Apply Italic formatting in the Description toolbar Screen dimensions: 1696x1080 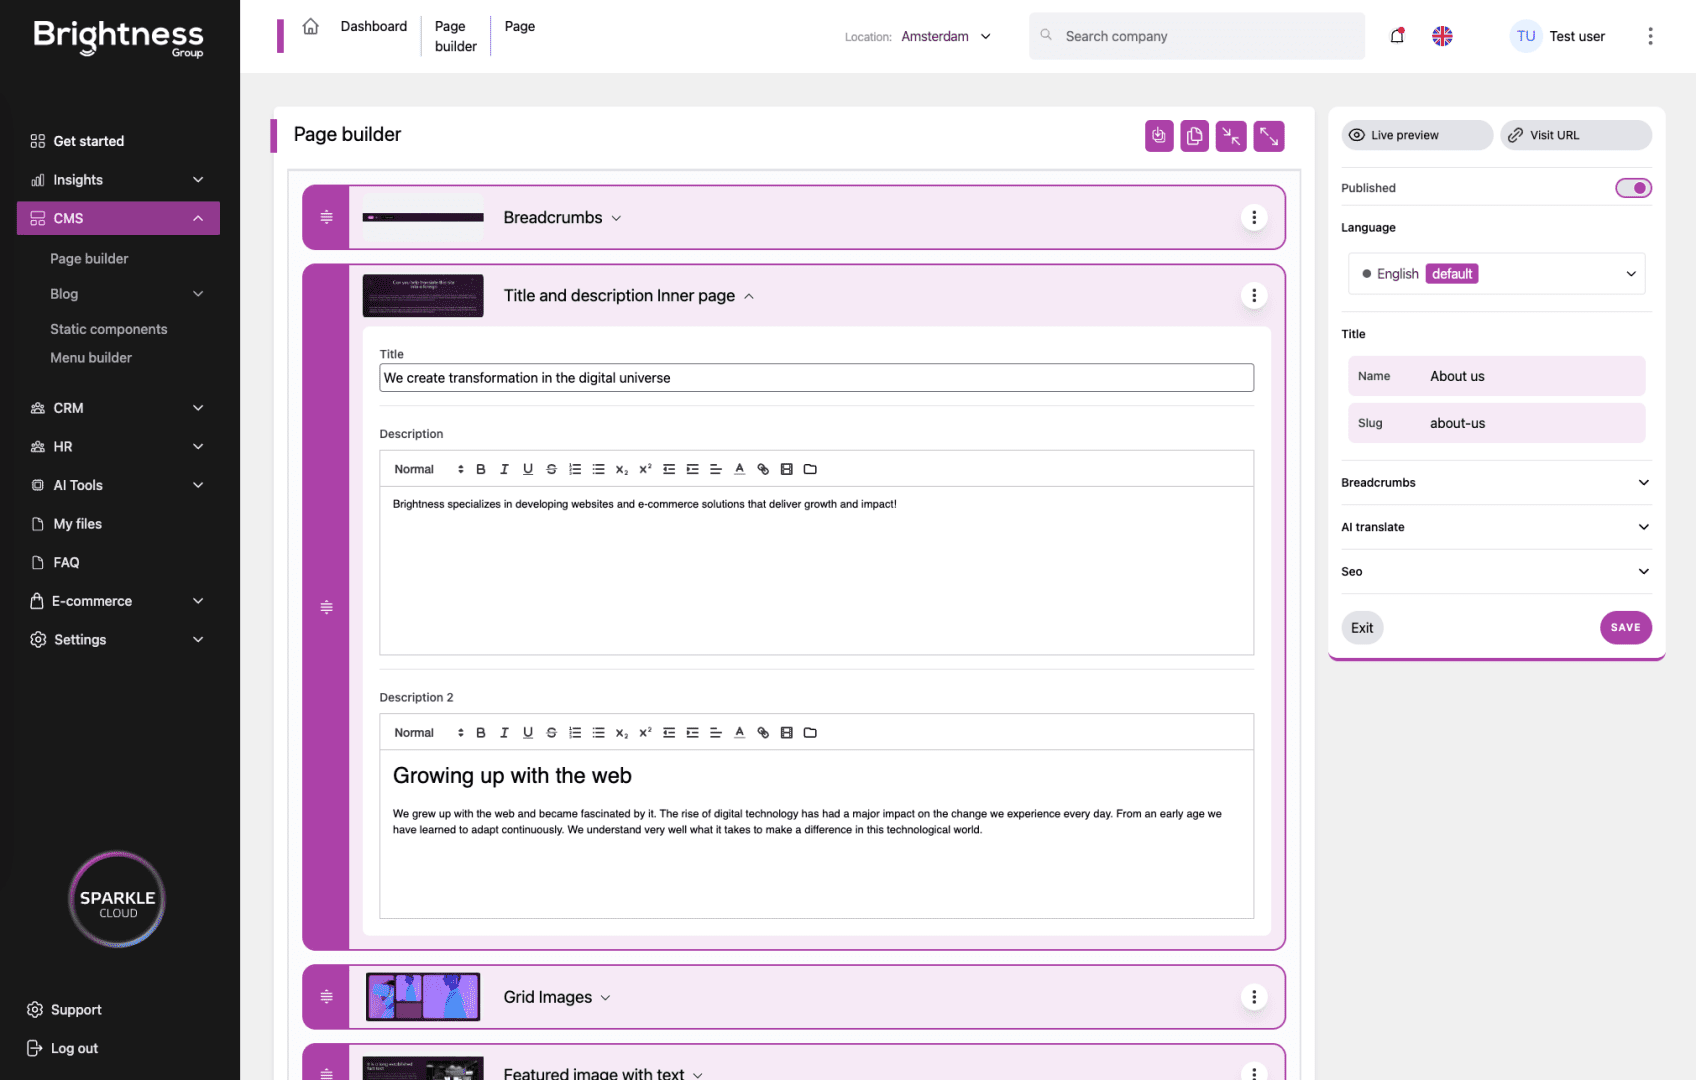[x=504, y=468]
